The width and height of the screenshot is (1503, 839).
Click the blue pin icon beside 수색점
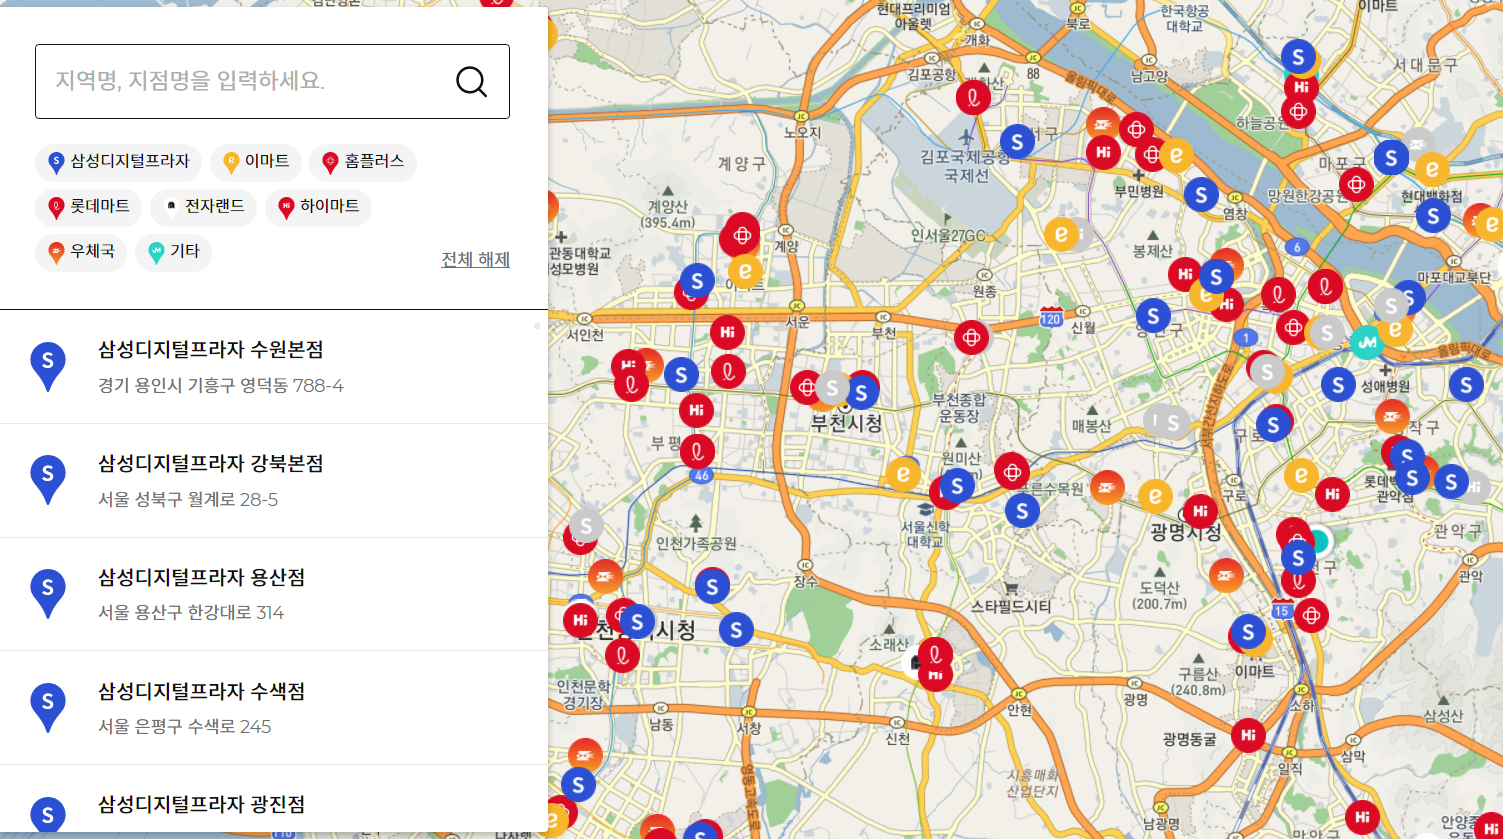(x=48, y=708)
